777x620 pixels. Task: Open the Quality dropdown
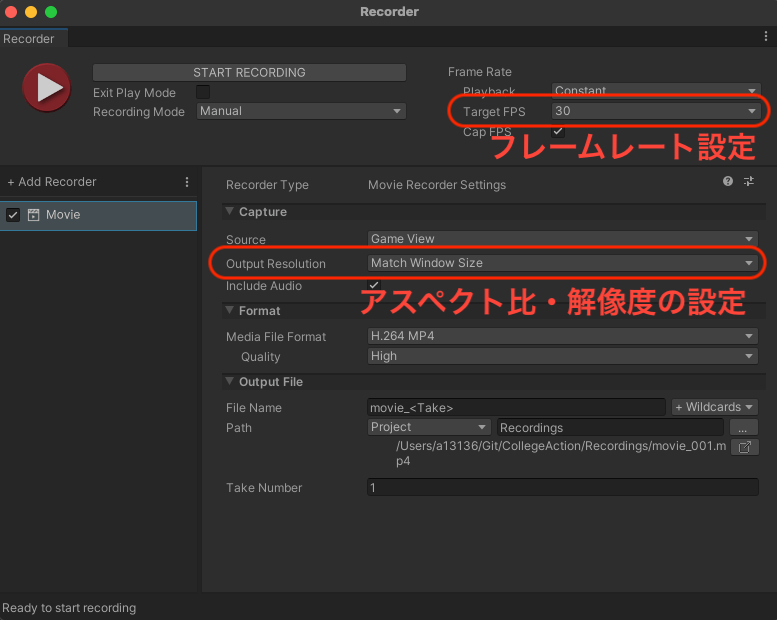562,356
